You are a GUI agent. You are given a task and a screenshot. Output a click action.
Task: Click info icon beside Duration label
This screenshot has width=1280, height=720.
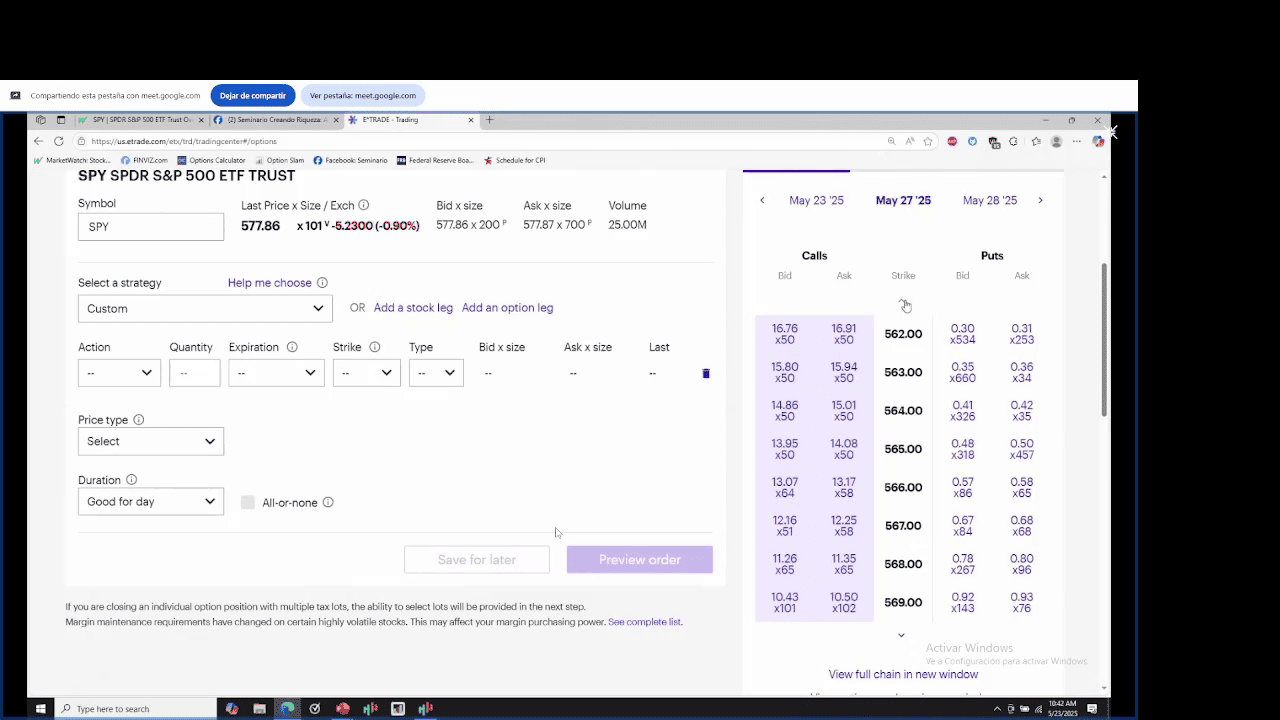pos(131,480)
